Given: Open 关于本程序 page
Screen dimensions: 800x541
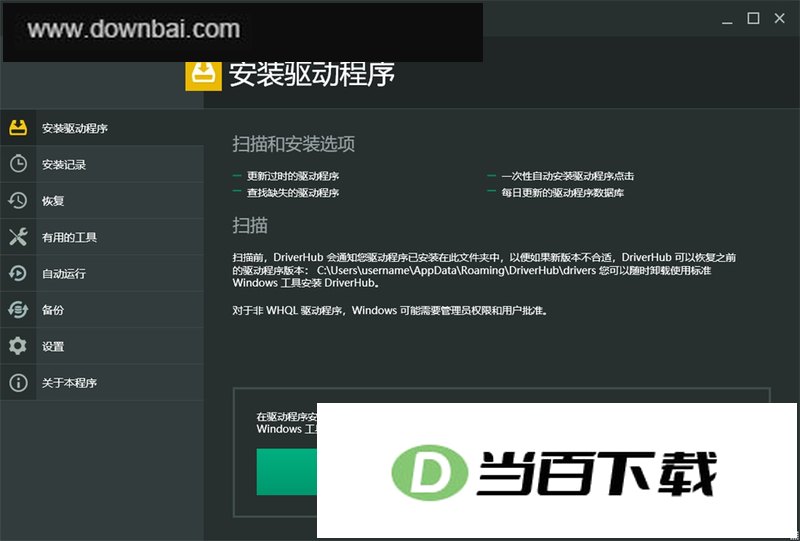Looking at the screenshot, I should click(102, 382).
